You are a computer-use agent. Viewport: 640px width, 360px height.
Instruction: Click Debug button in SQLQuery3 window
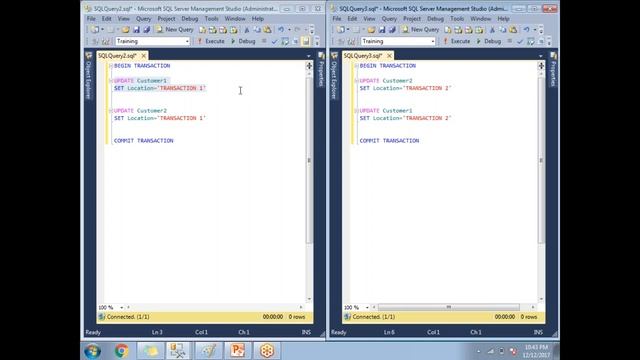(x=489, y=41)
